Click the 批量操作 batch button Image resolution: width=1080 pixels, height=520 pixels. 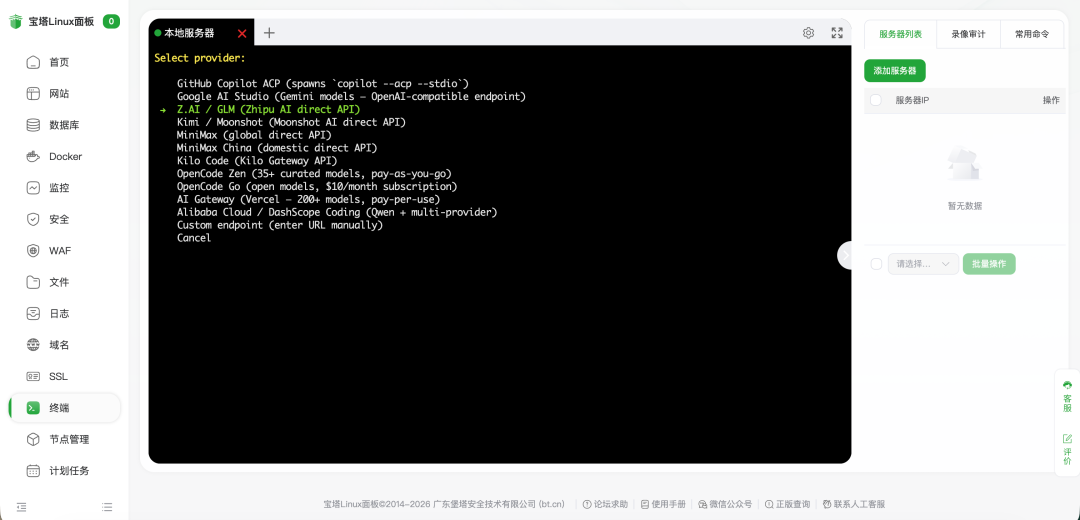pos(989,264)
